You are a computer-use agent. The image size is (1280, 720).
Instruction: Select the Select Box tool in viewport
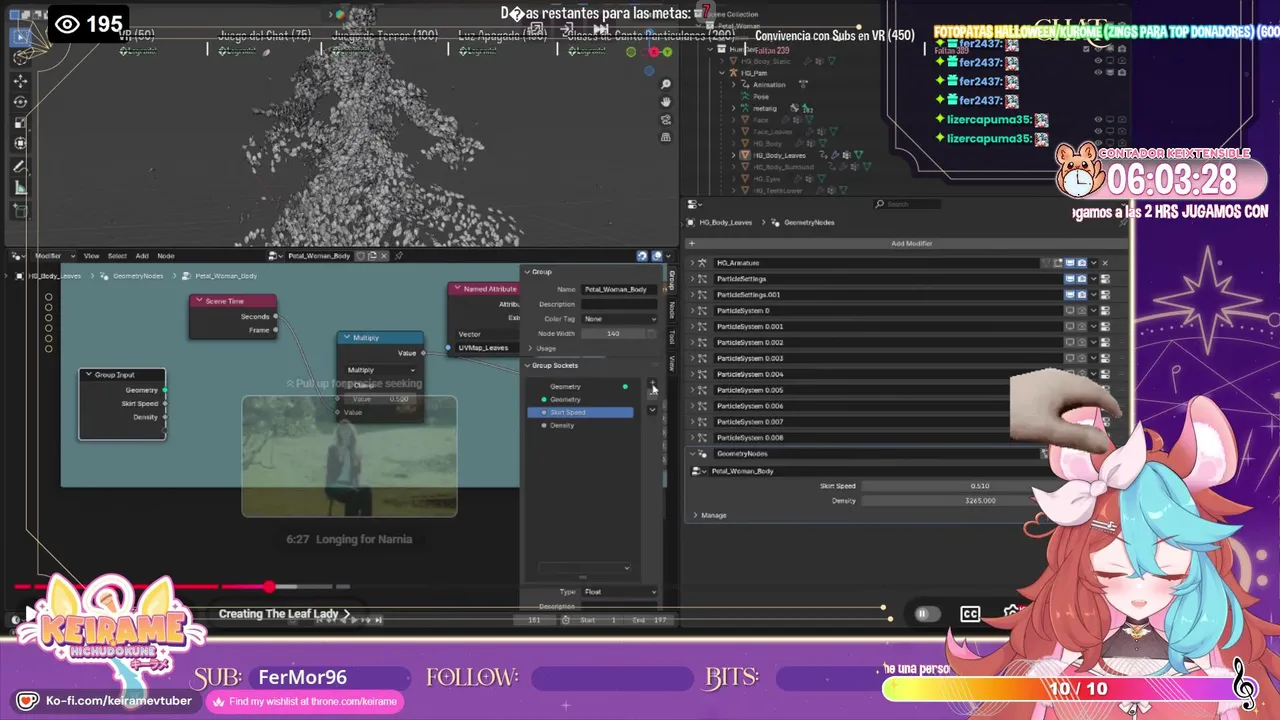coord(20,37)
